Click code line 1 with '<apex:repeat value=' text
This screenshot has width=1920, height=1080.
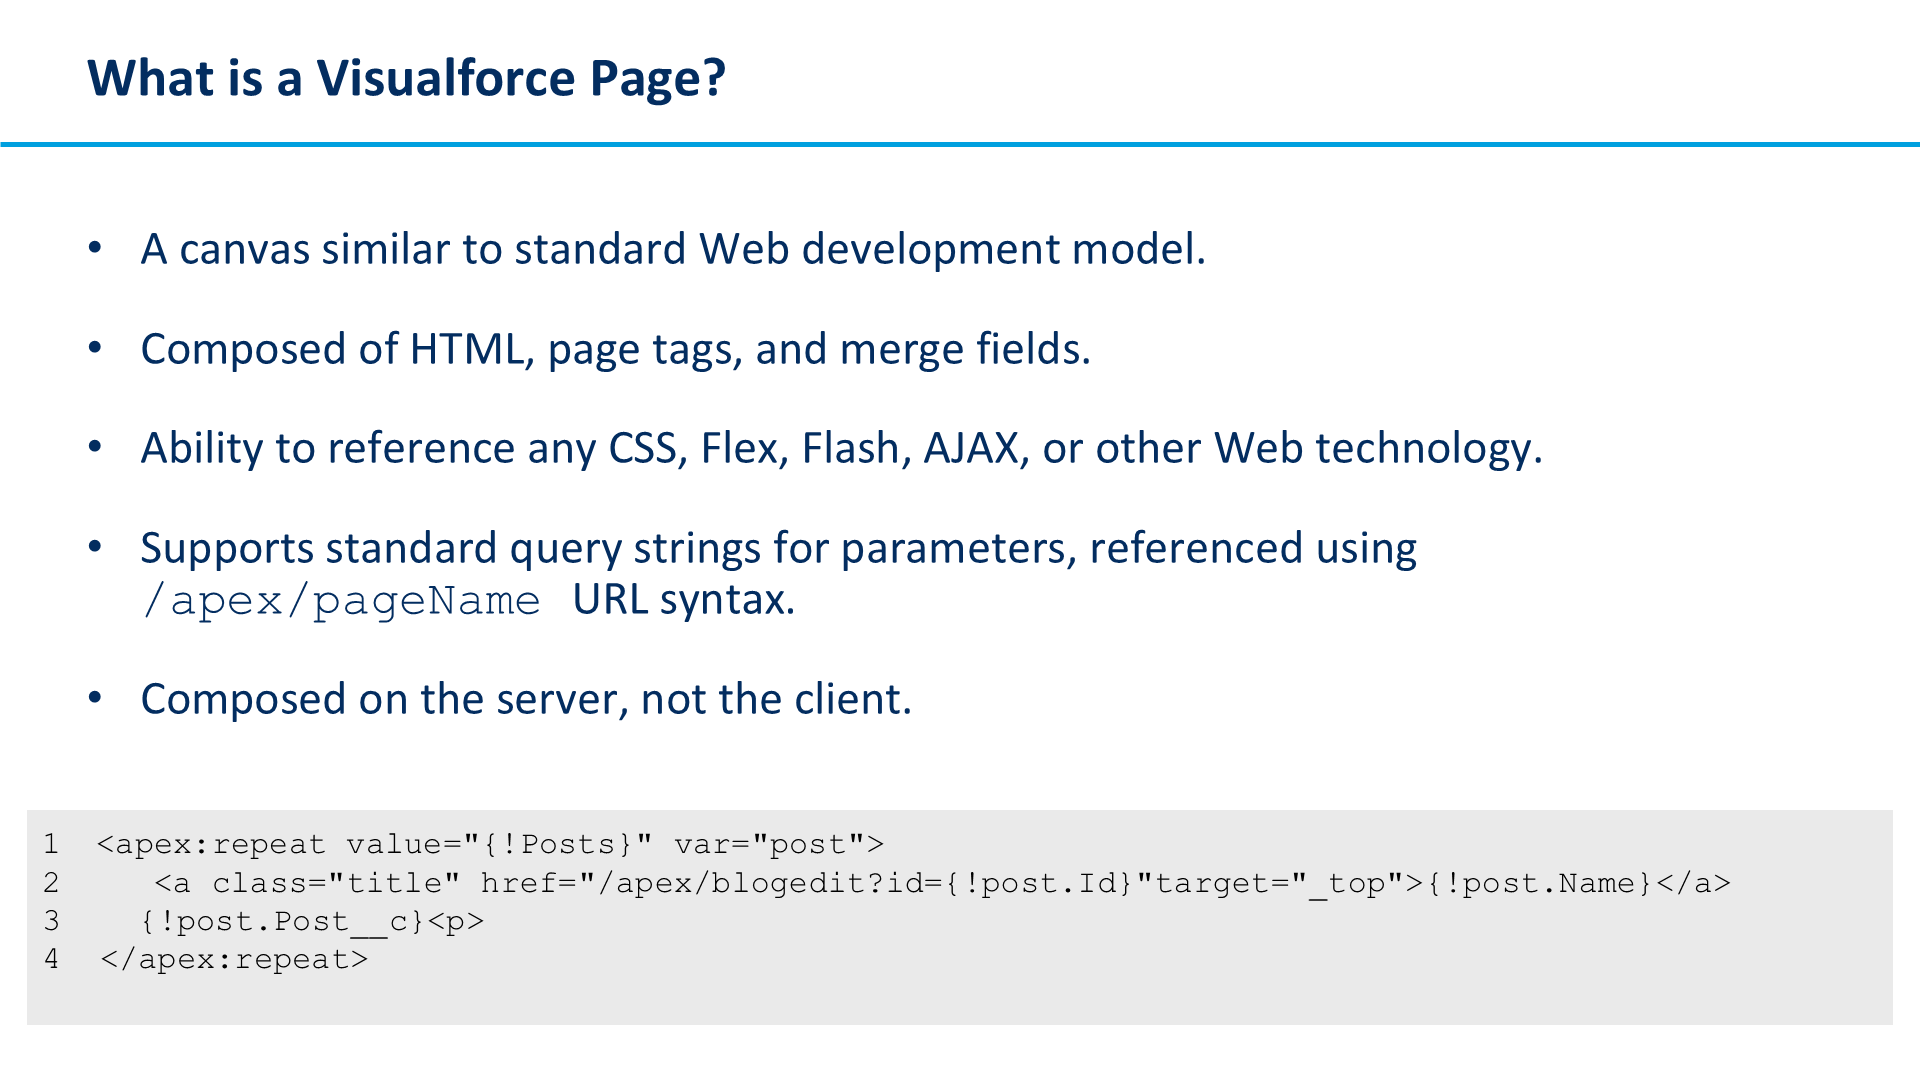click(x=490, y=845)
